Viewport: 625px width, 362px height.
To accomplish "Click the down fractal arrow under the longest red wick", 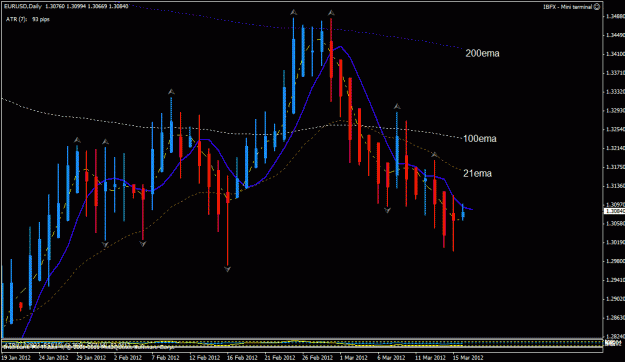I will [227, 270].
